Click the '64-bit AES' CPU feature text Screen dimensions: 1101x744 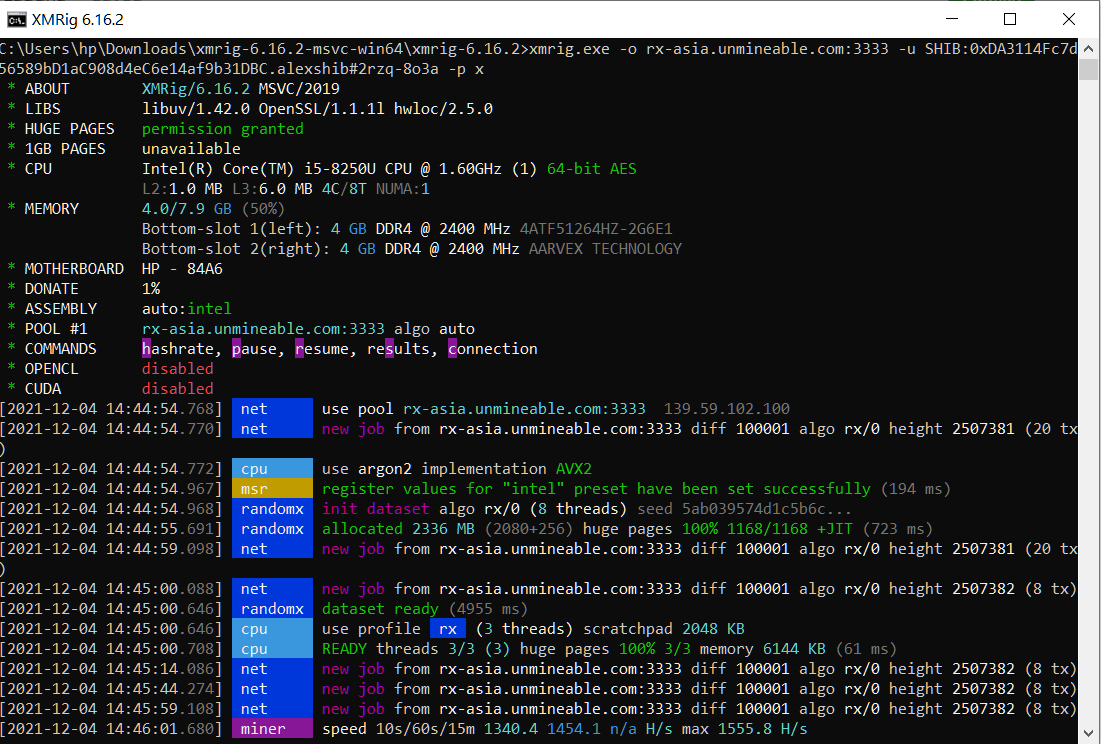[x=591, y=169]
